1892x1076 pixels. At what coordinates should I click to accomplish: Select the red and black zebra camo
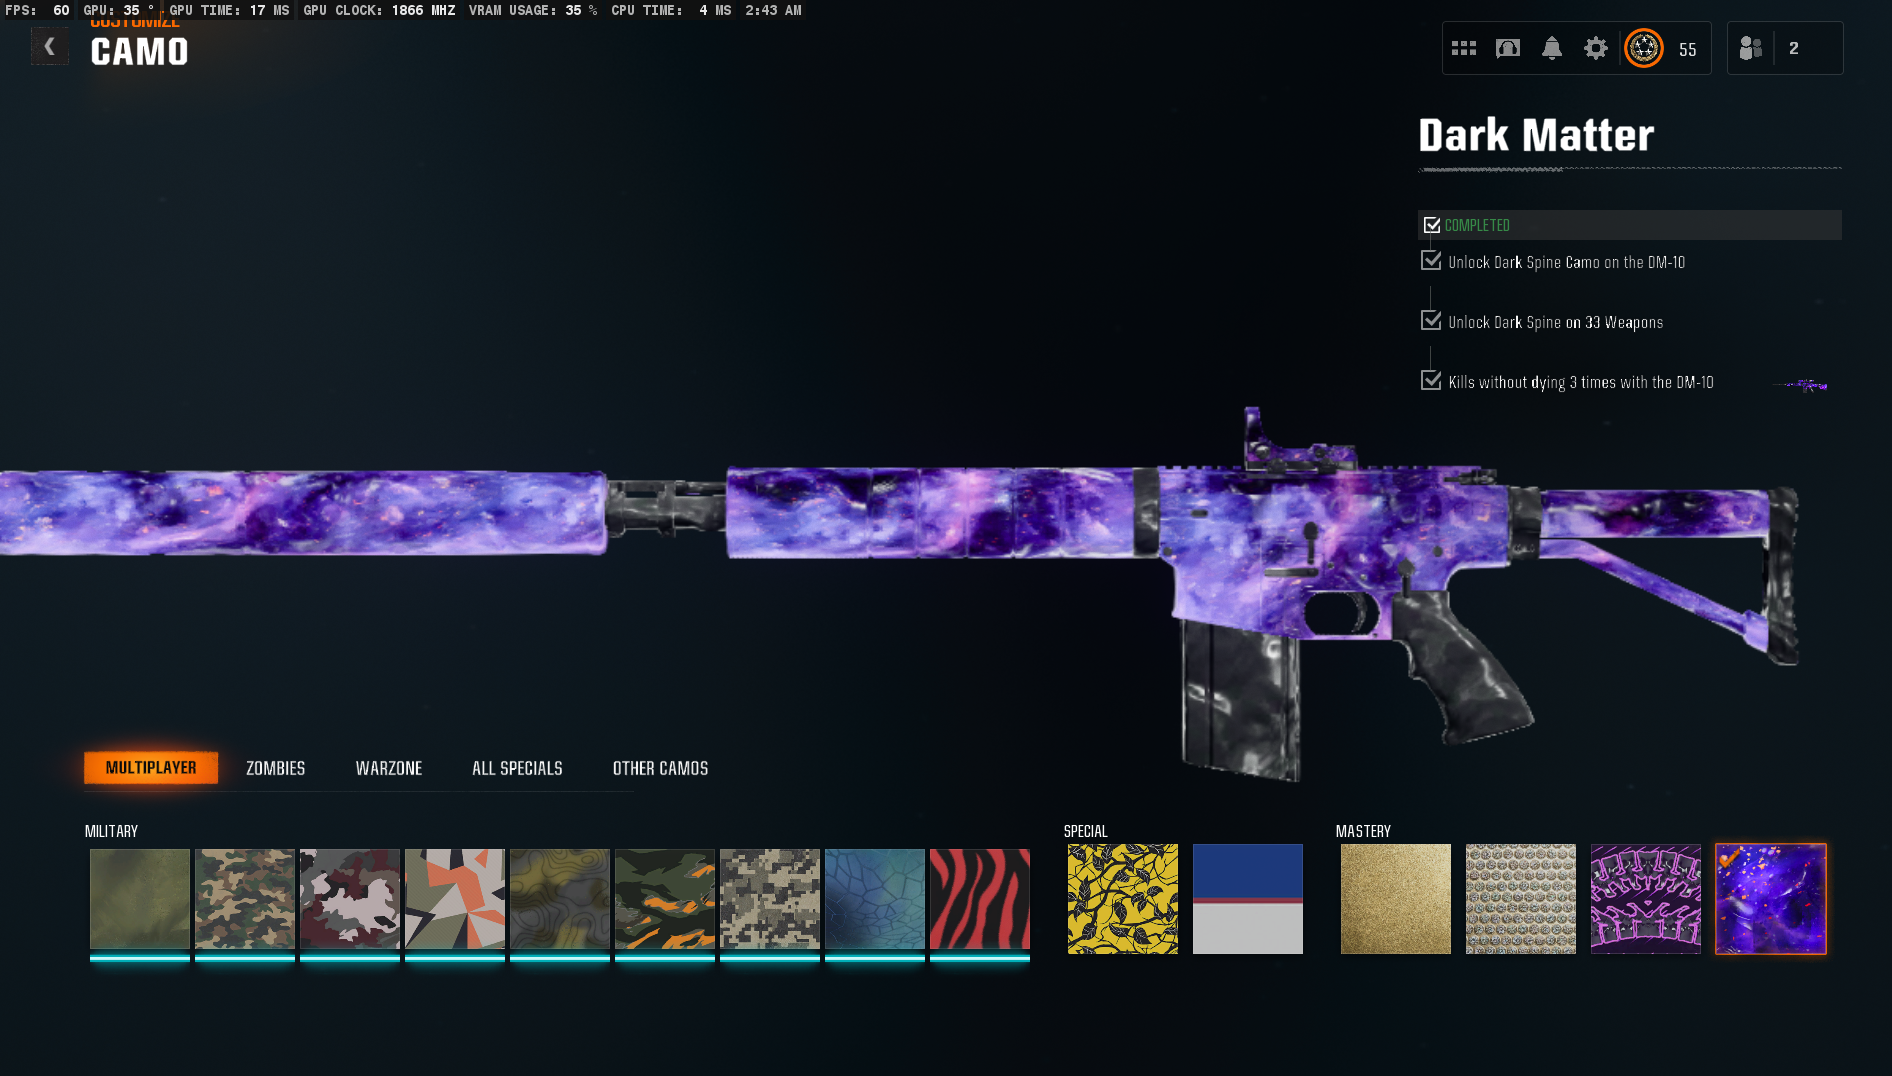tap(980, 899)
